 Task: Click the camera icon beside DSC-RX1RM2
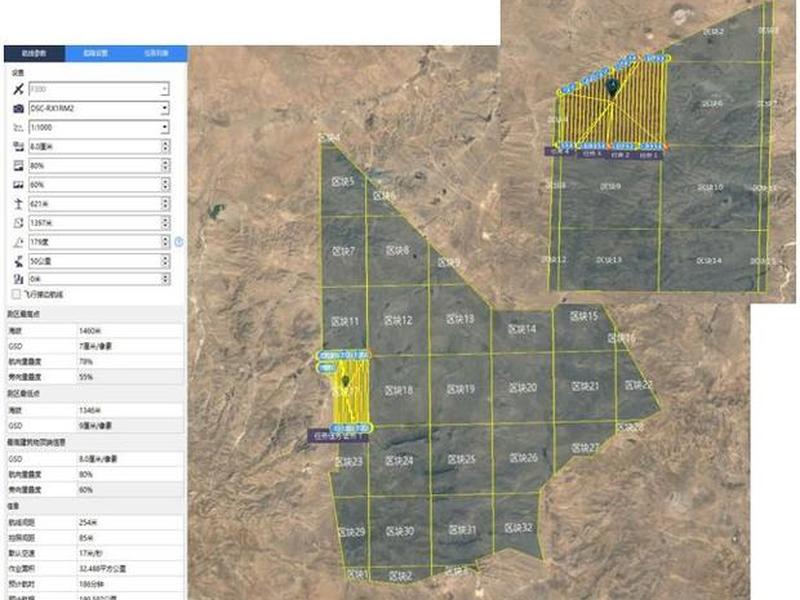tap(18, 108)
